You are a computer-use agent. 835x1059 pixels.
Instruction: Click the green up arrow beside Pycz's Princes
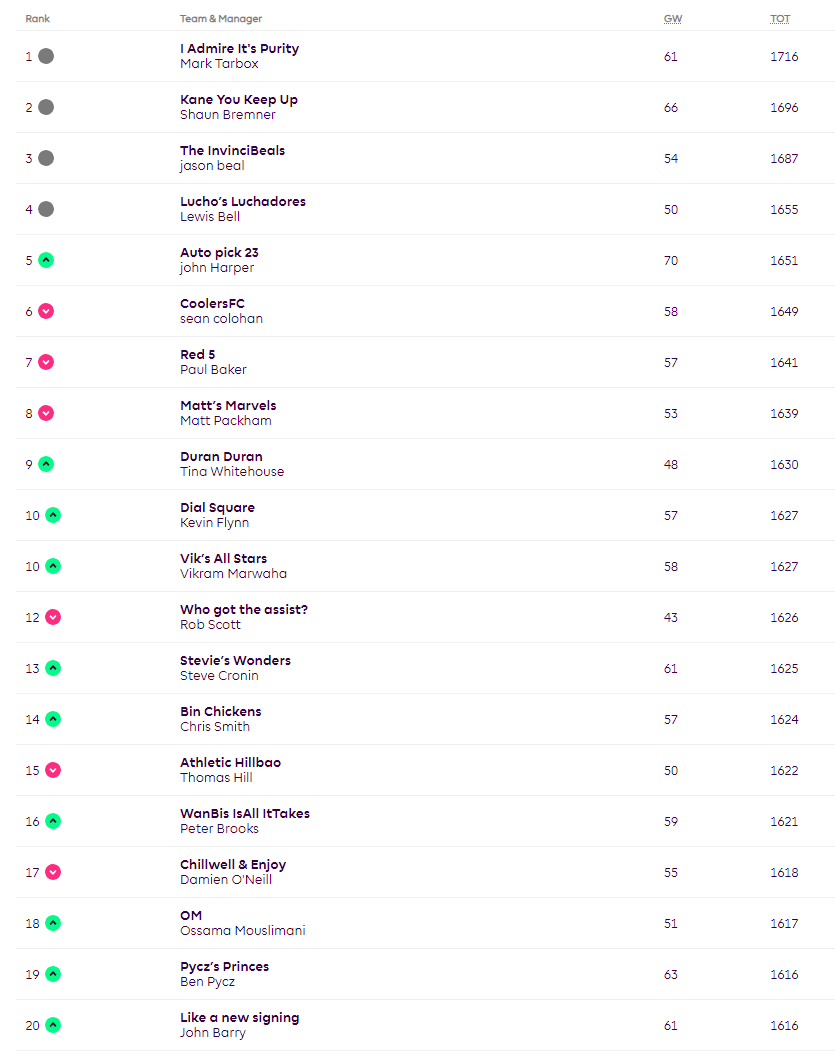pos(53,974)
